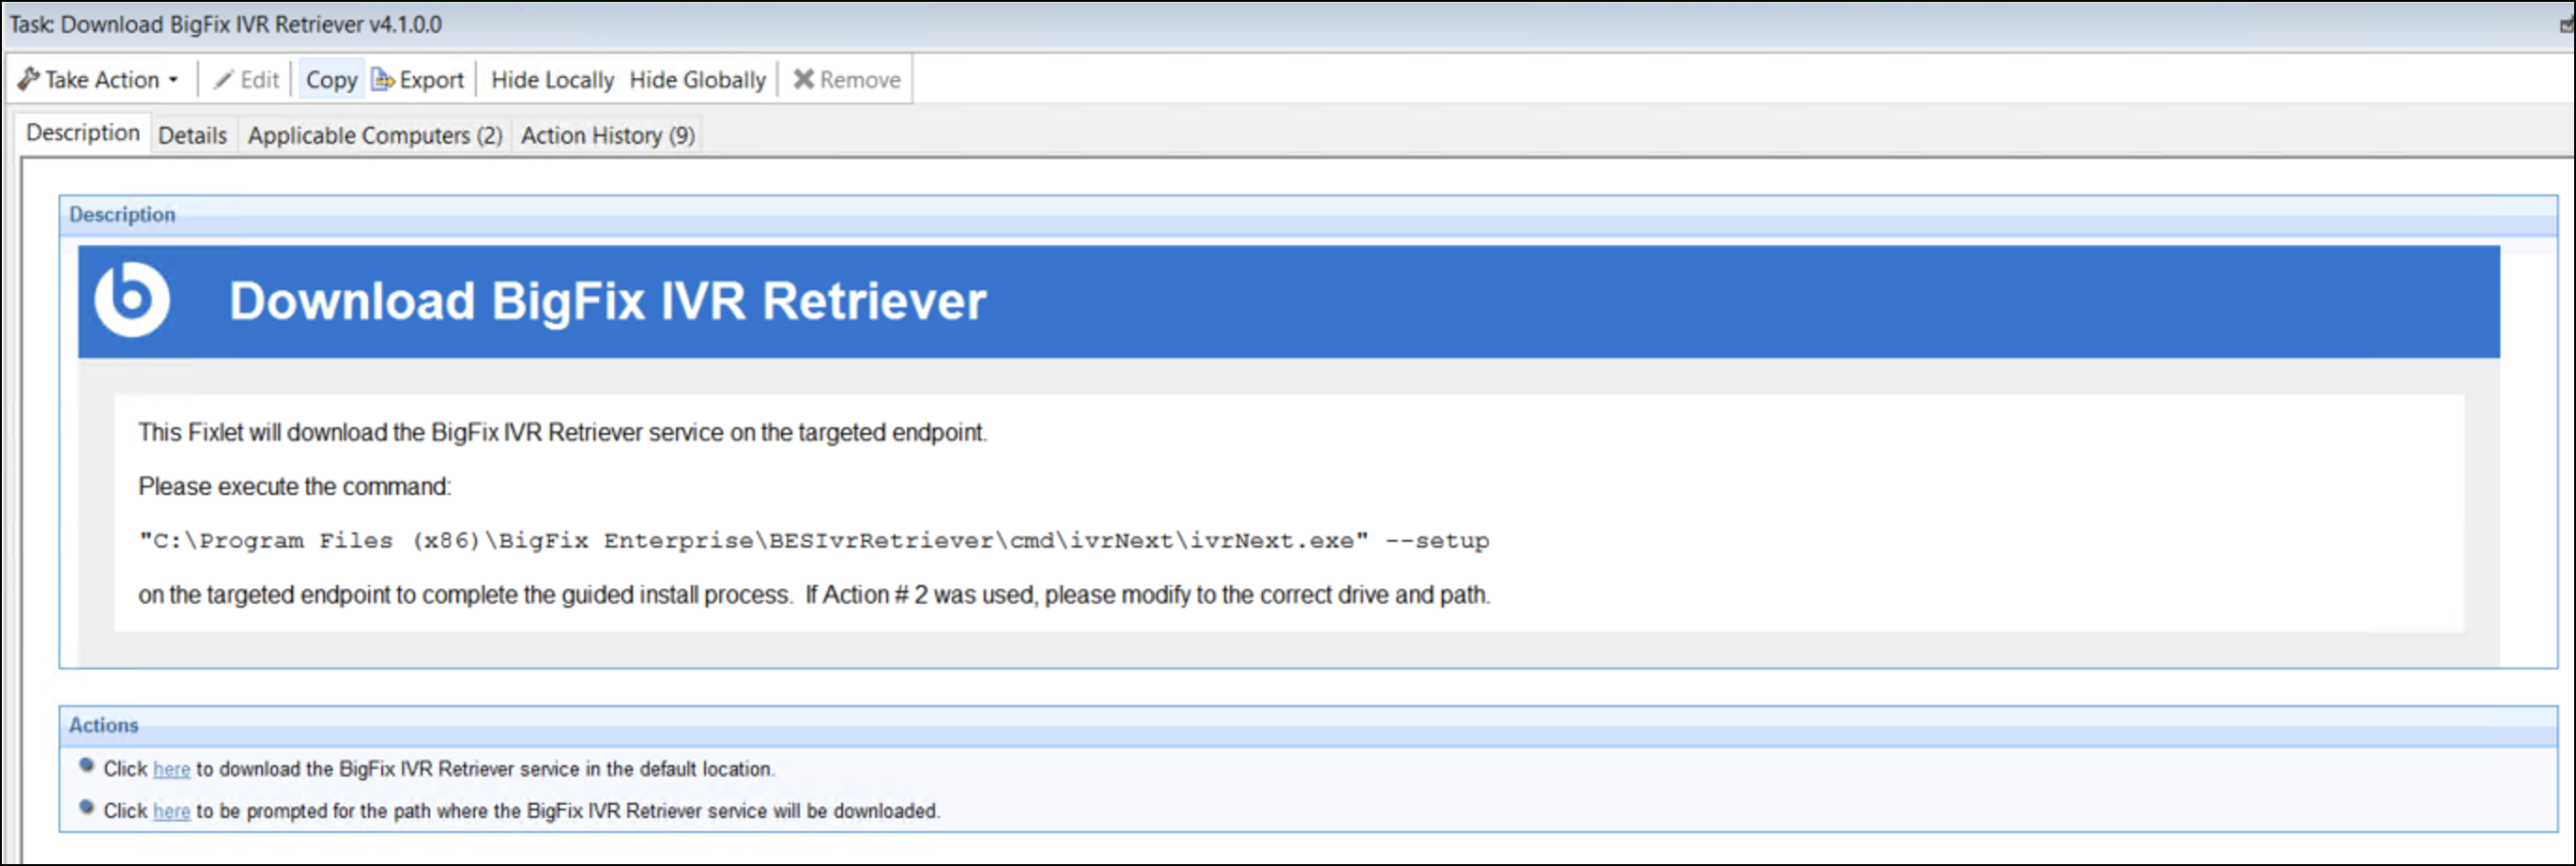The height and width of the screenshot is (866, 2576).
Task: Hide the task globally
Action: 697,79
